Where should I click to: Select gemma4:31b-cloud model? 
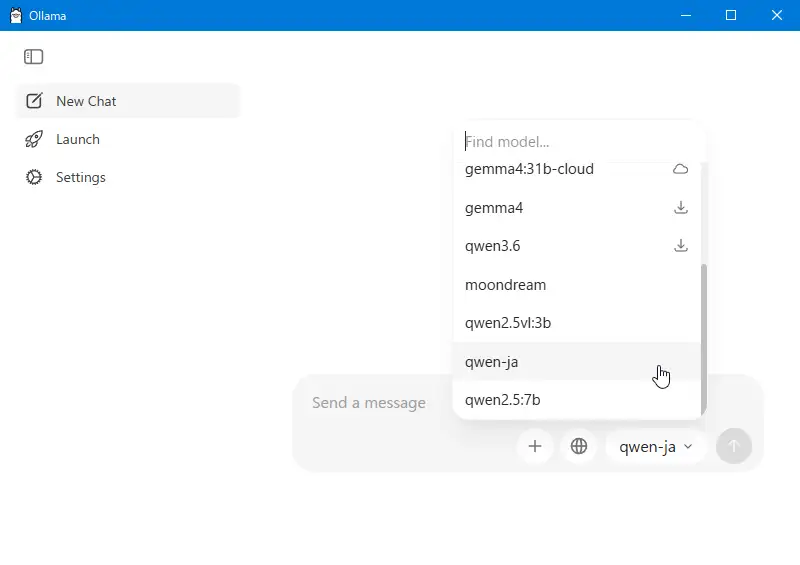point(577,169)
